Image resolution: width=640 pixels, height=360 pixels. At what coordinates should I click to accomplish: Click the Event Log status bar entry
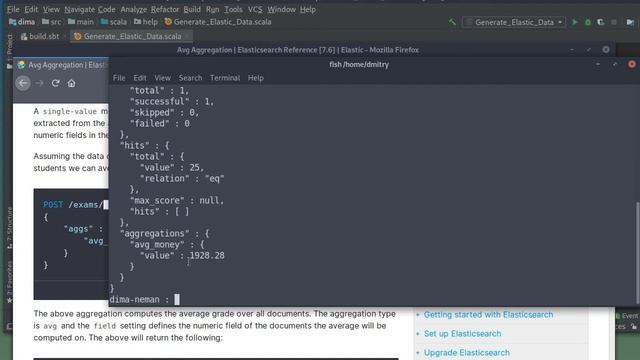coord(627,316)
